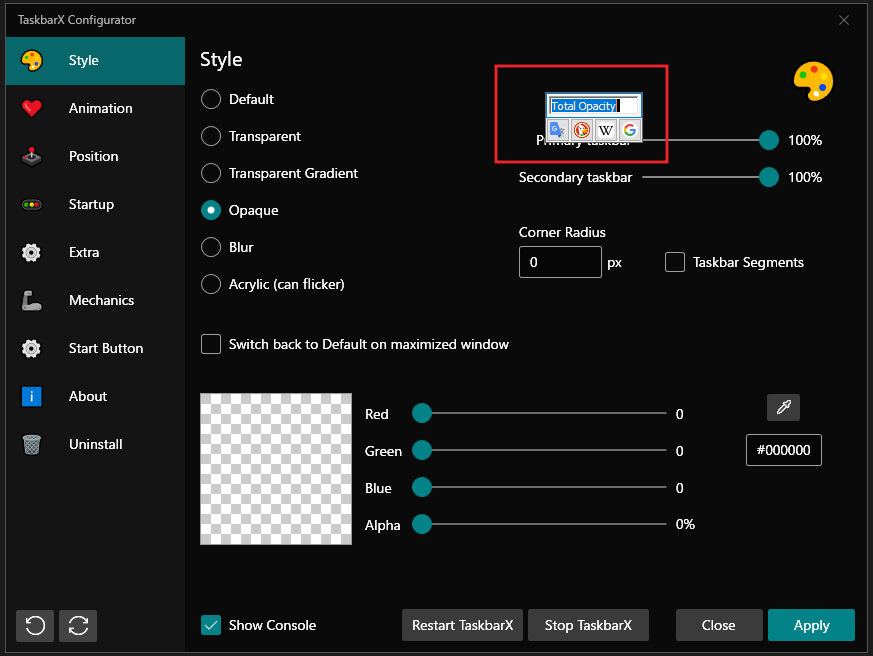This screenshot has height=656, width=873.
Task: Uncheck the Show Console checkbox
Action: tap(211, 625)
